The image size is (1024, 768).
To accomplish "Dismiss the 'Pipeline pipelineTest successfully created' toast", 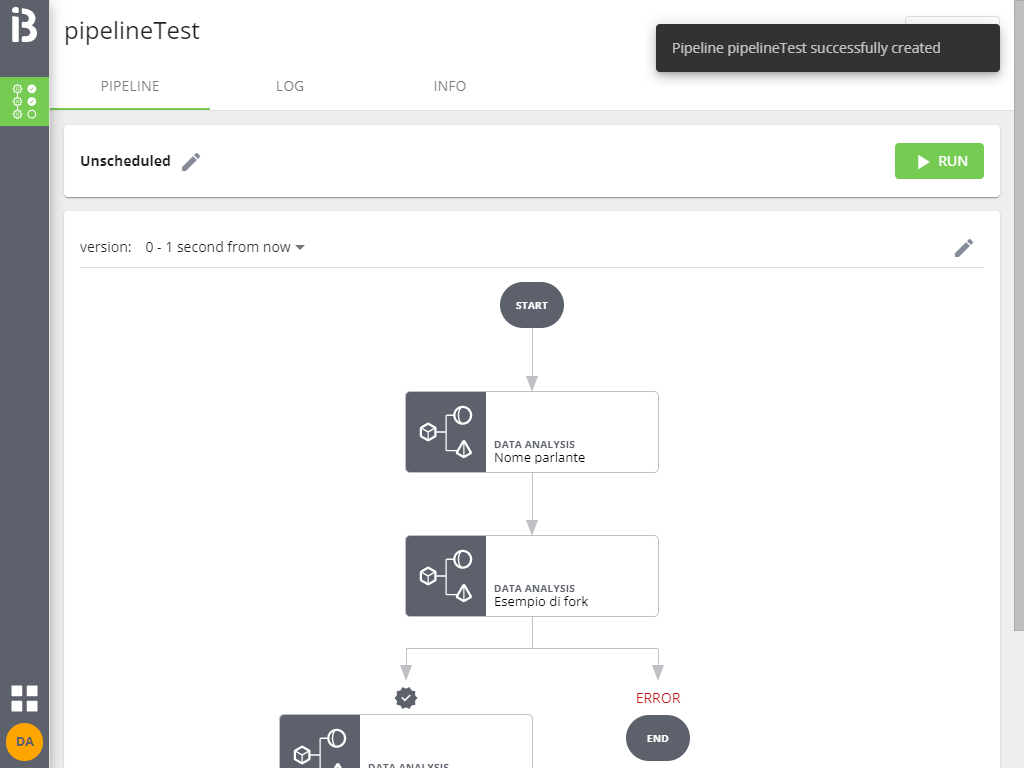I will coord(827,47).
